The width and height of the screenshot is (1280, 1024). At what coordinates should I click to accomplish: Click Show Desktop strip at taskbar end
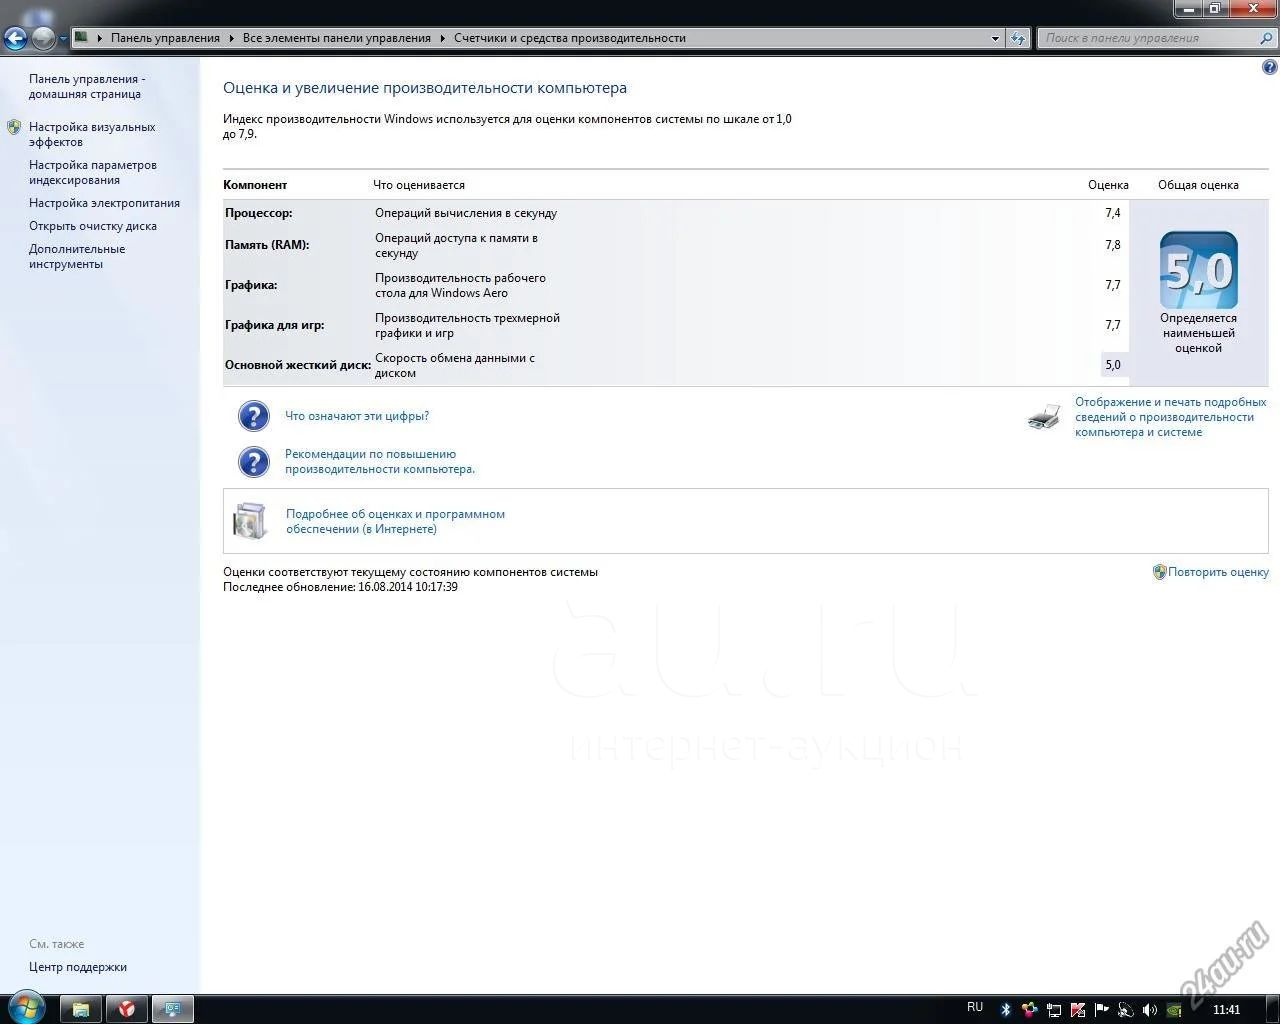click(x=1272, y=1009)
